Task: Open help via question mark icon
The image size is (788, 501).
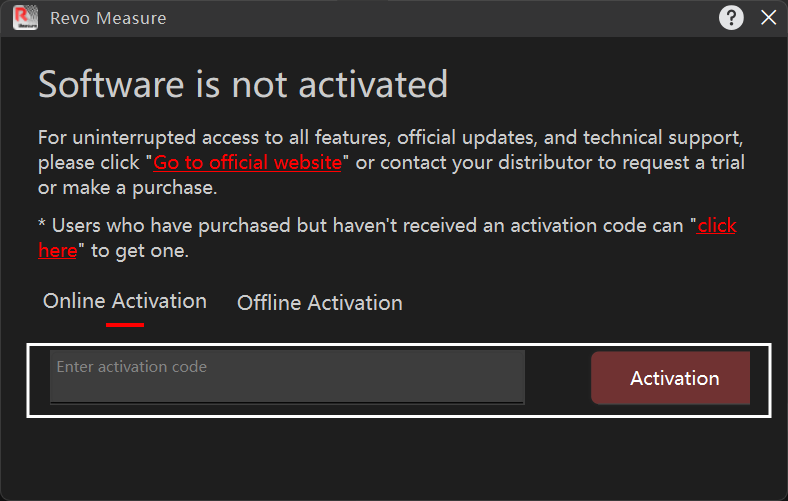Action: pos(731,18)
